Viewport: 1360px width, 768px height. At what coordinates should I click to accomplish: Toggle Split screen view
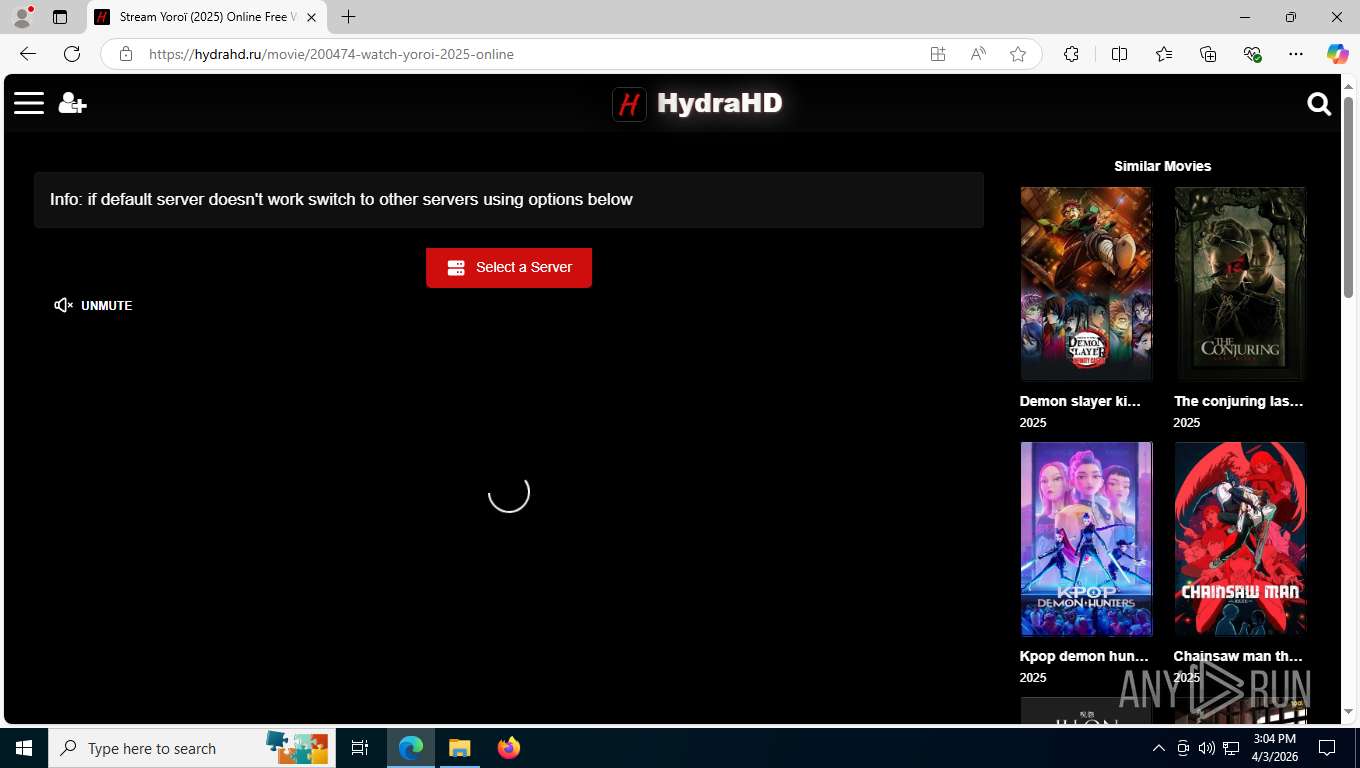pos(1119,54)
